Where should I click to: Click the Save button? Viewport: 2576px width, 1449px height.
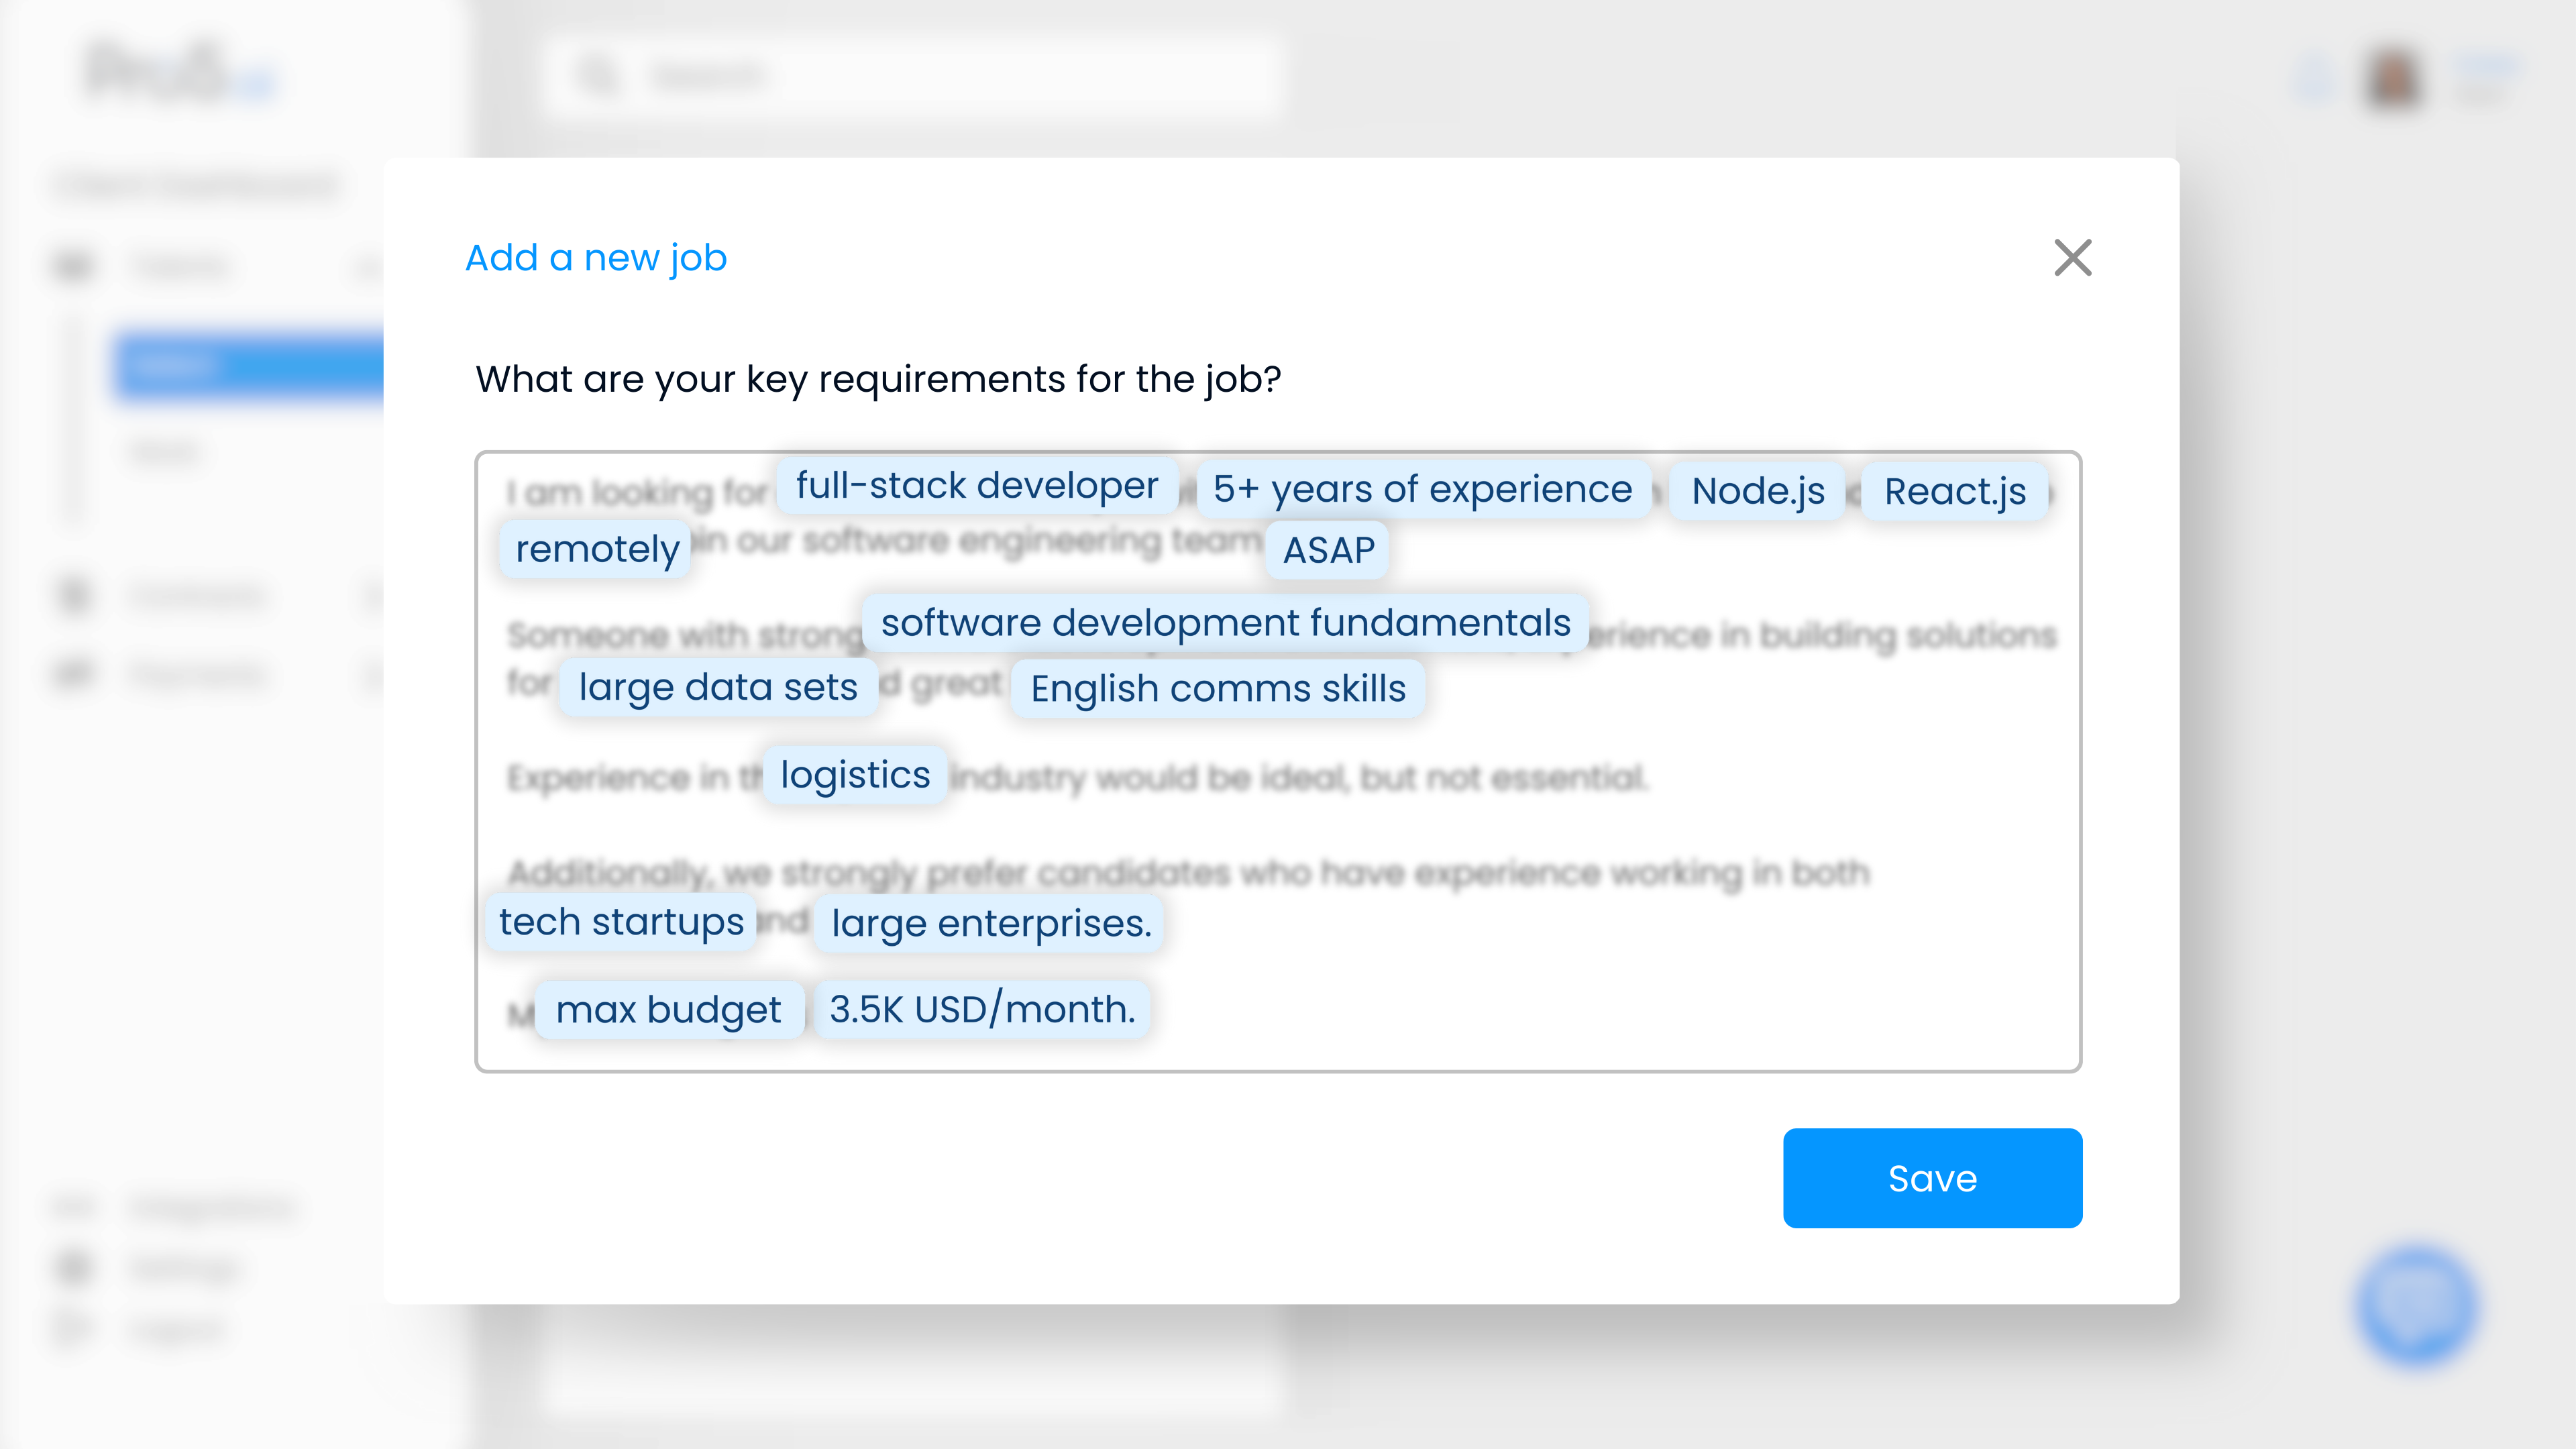point(1931,1178)
